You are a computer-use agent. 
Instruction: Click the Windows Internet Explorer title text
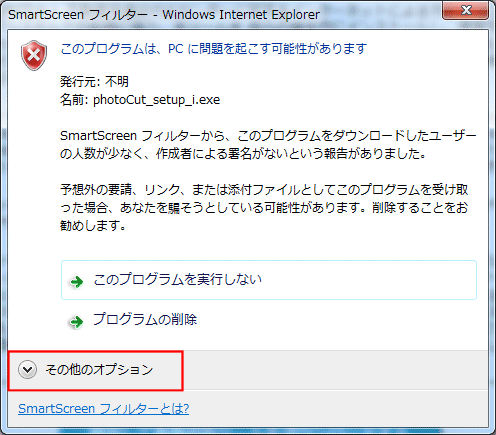click(x=241, y=15)
